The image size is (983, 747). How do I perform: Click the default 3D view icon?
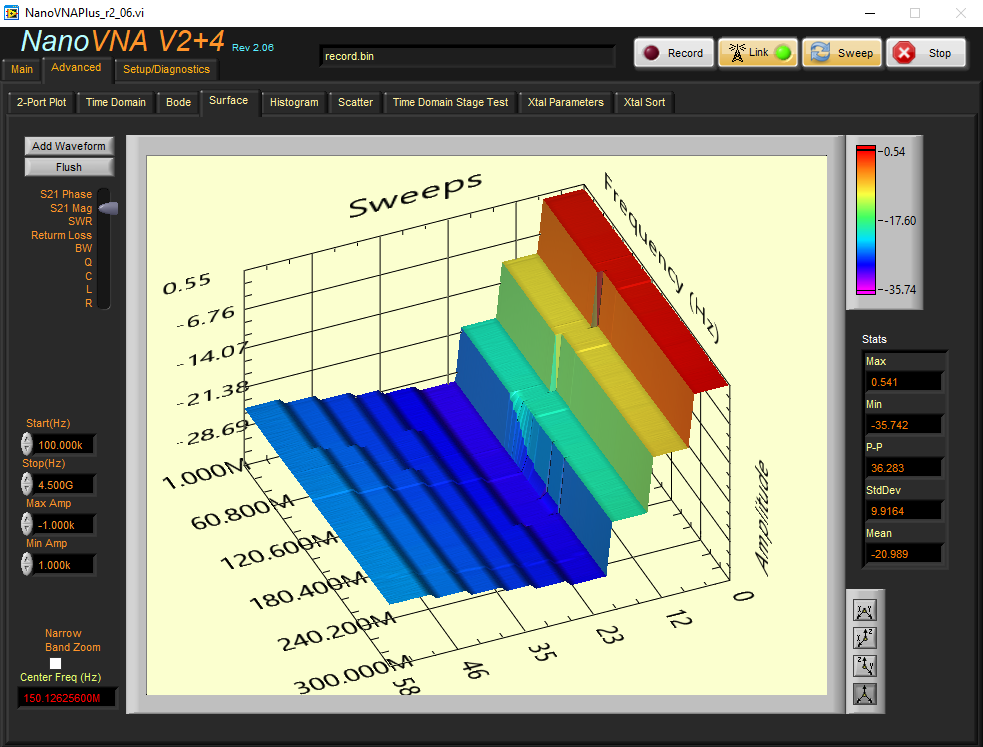click(x=865, y=694)
